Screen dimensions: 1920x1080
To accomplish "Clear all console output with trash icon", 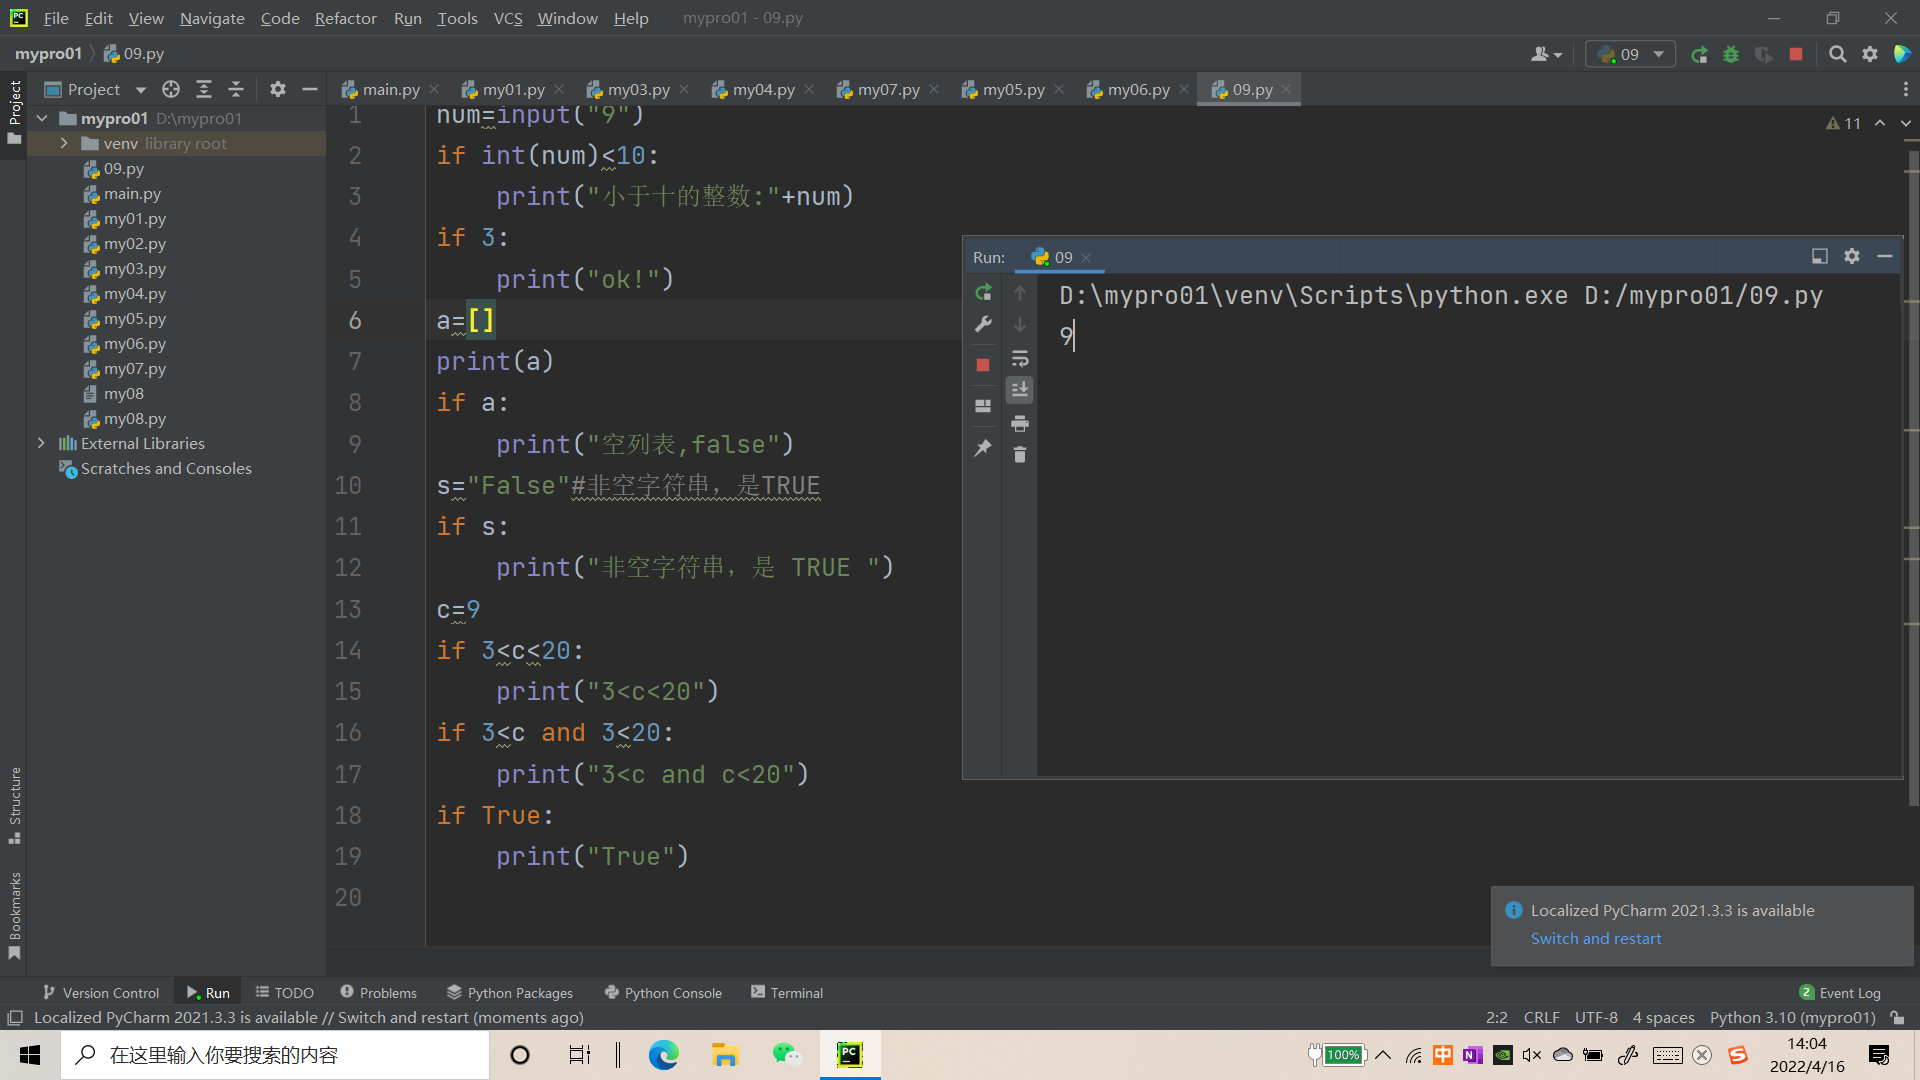I will tap(1020, 455).
